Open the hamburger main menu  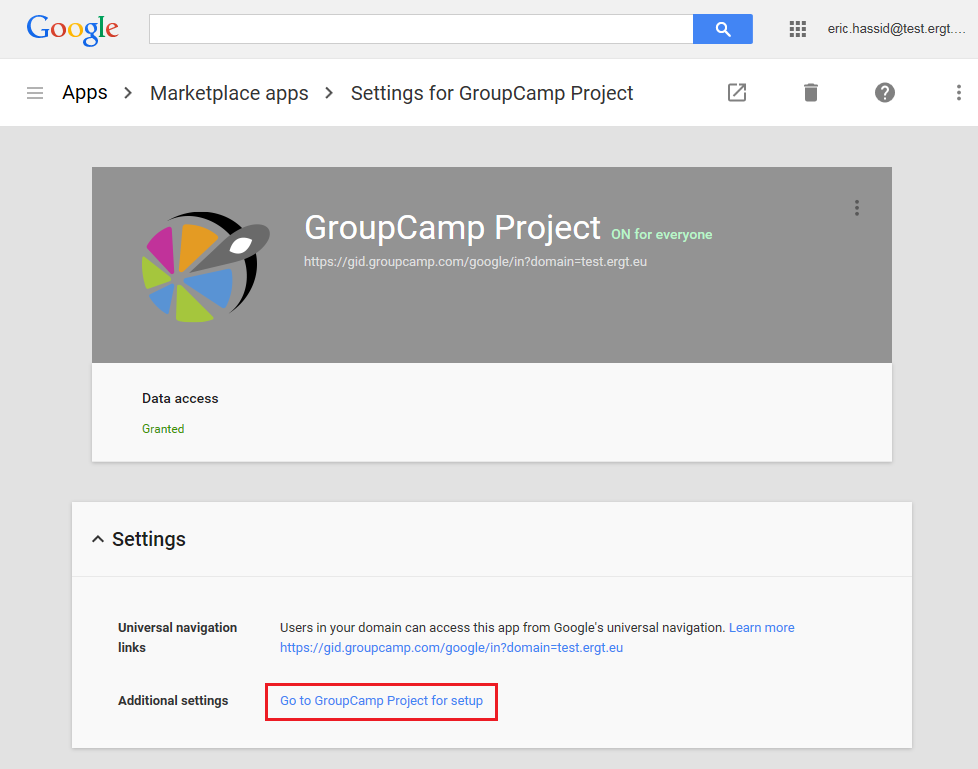pos(35,93)
